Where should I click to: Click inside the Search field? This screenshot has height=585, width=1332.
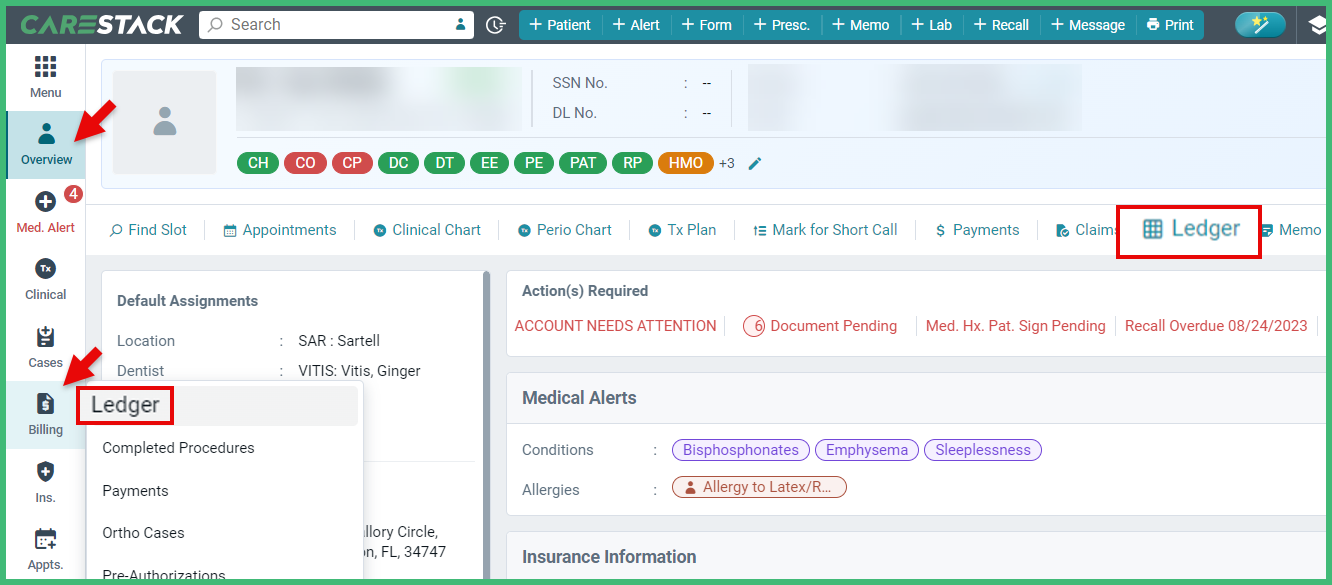point(330,24)
